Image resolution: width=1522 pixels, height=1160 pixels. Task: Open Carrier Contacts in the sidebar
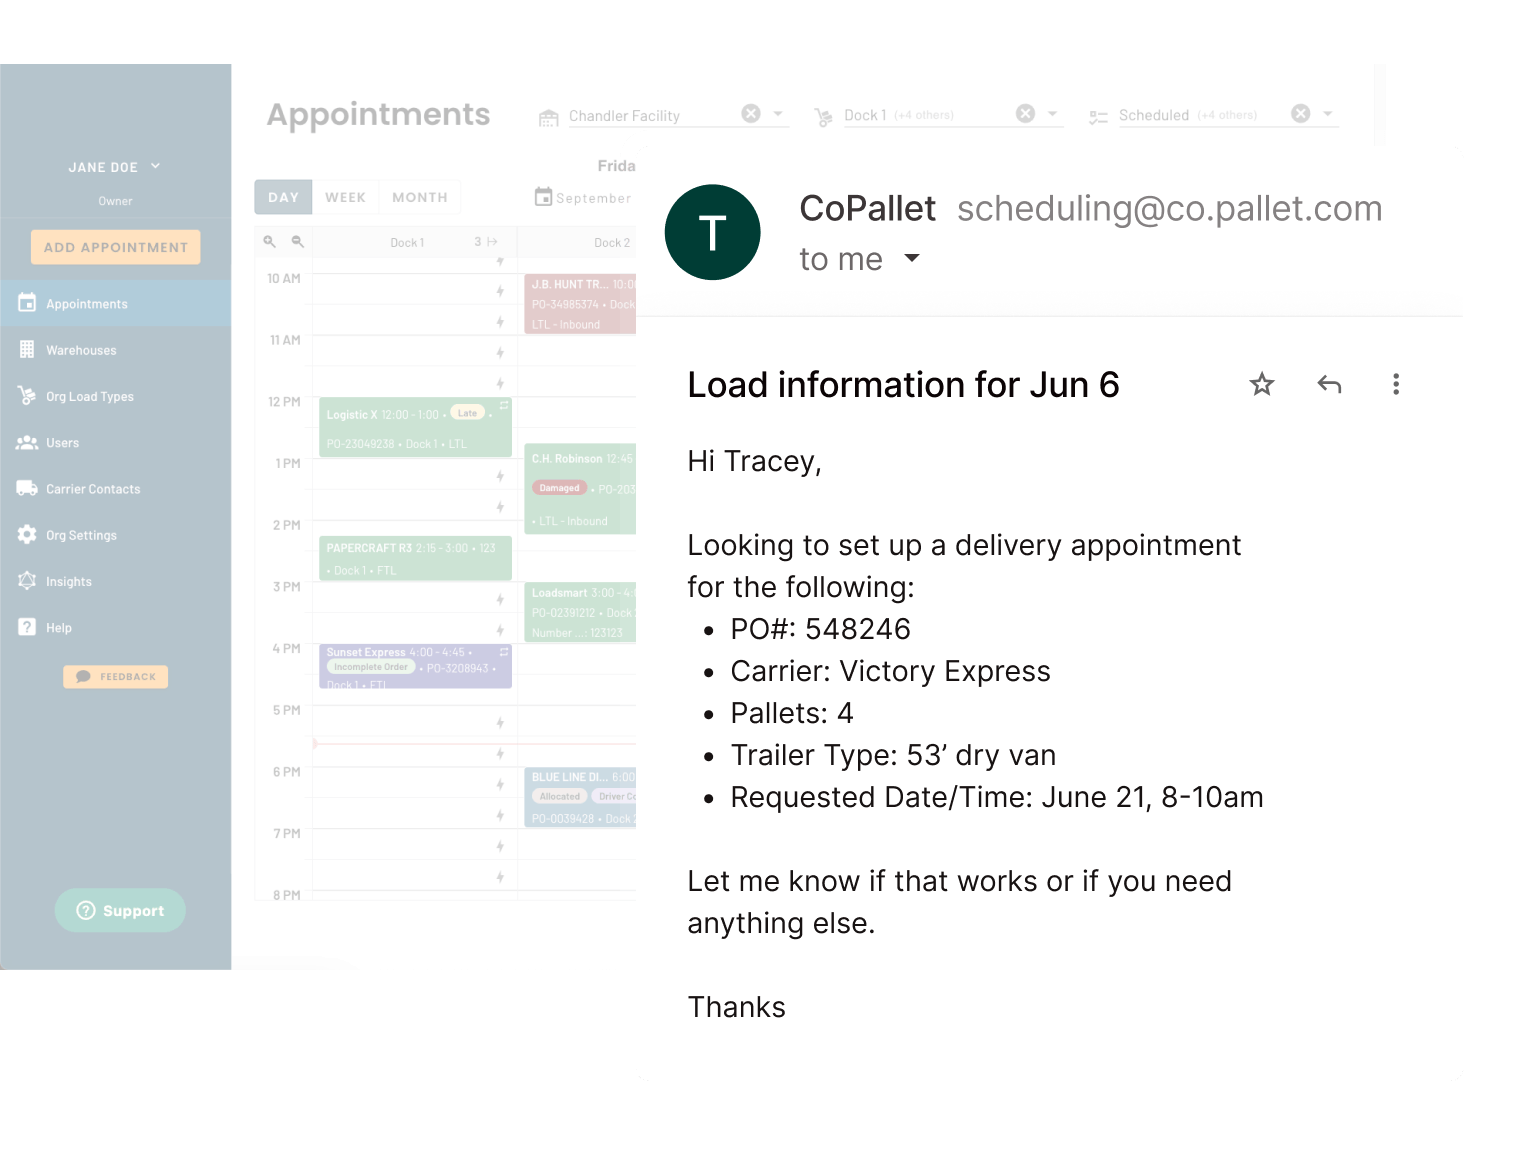point(116,489)
